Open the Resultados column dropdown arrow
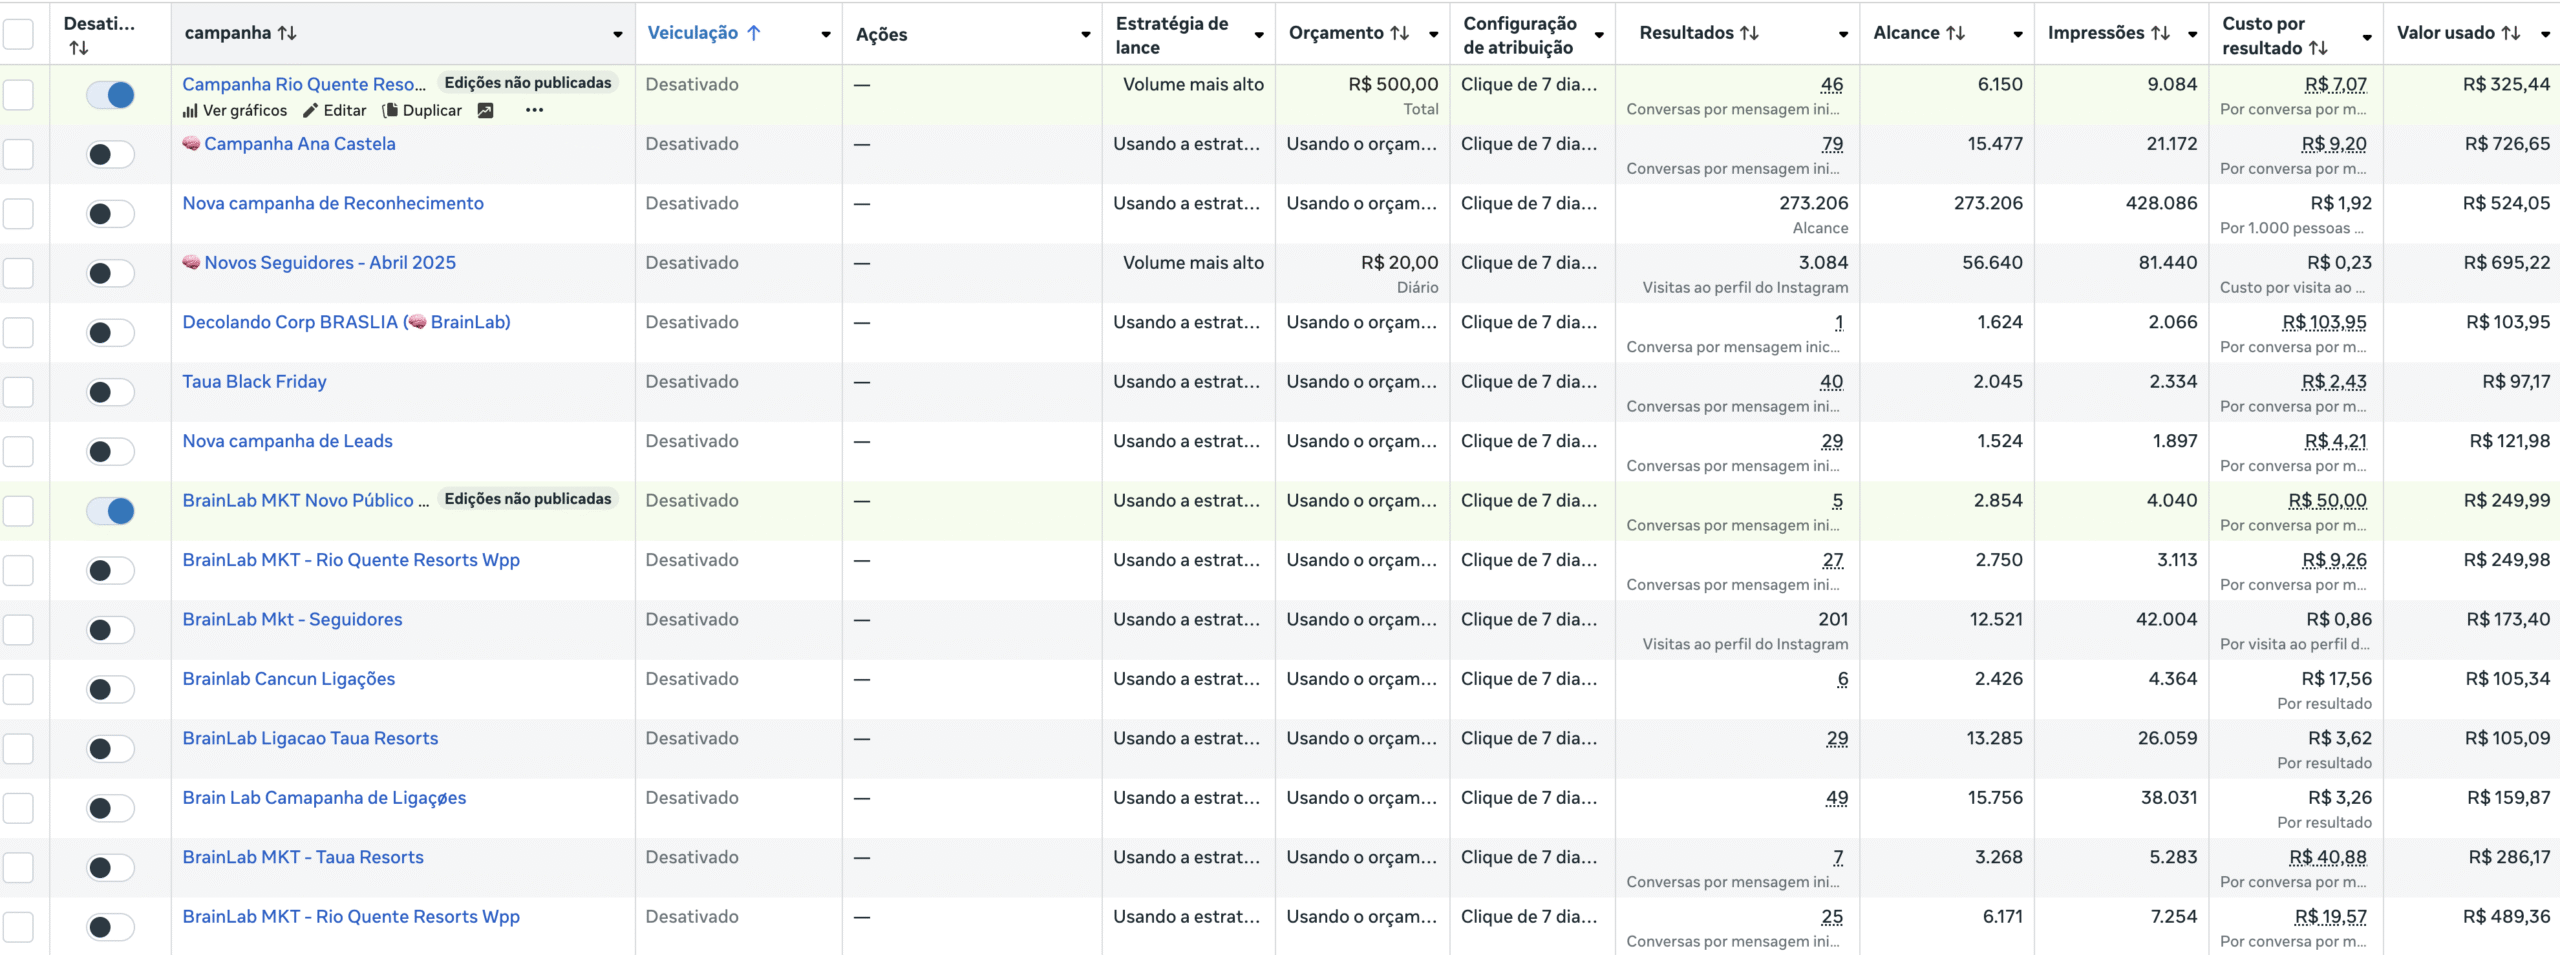 (1843, 34)
